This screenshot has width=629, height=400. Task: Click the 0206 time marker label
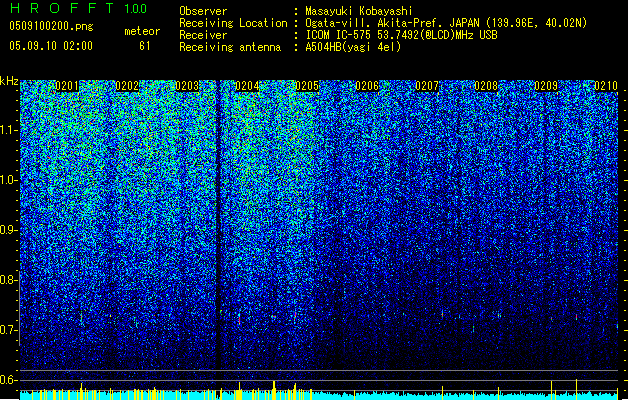(x=367, y=86)
